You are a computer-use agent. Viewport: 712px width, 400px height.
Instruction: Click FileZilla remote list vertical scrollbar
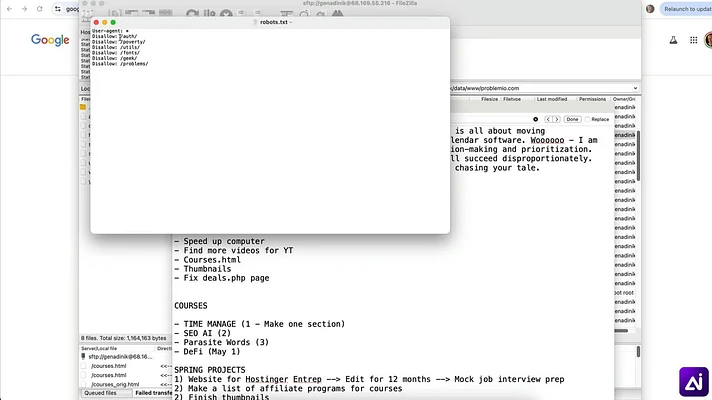click(x=638, y=156)
